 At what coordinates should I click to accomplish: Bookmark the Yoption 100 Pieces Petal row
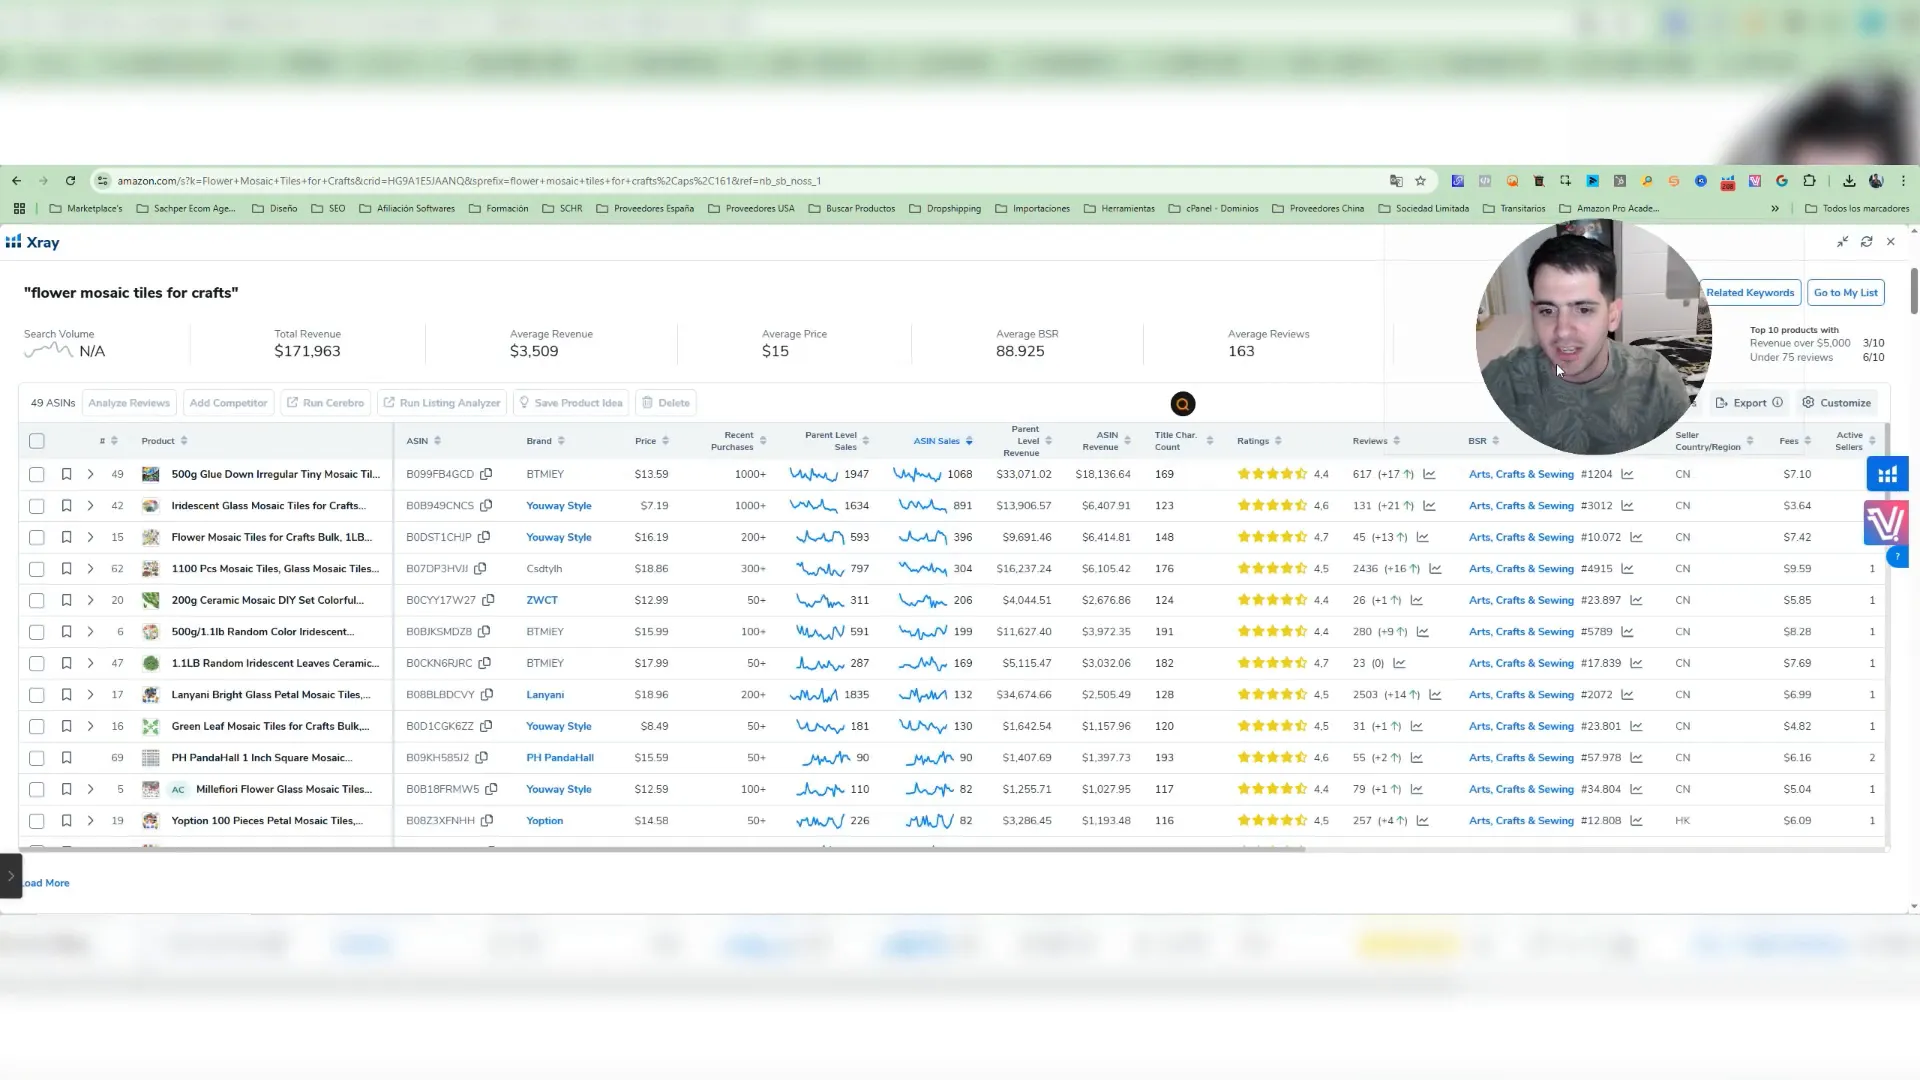[x=66, y=821]
